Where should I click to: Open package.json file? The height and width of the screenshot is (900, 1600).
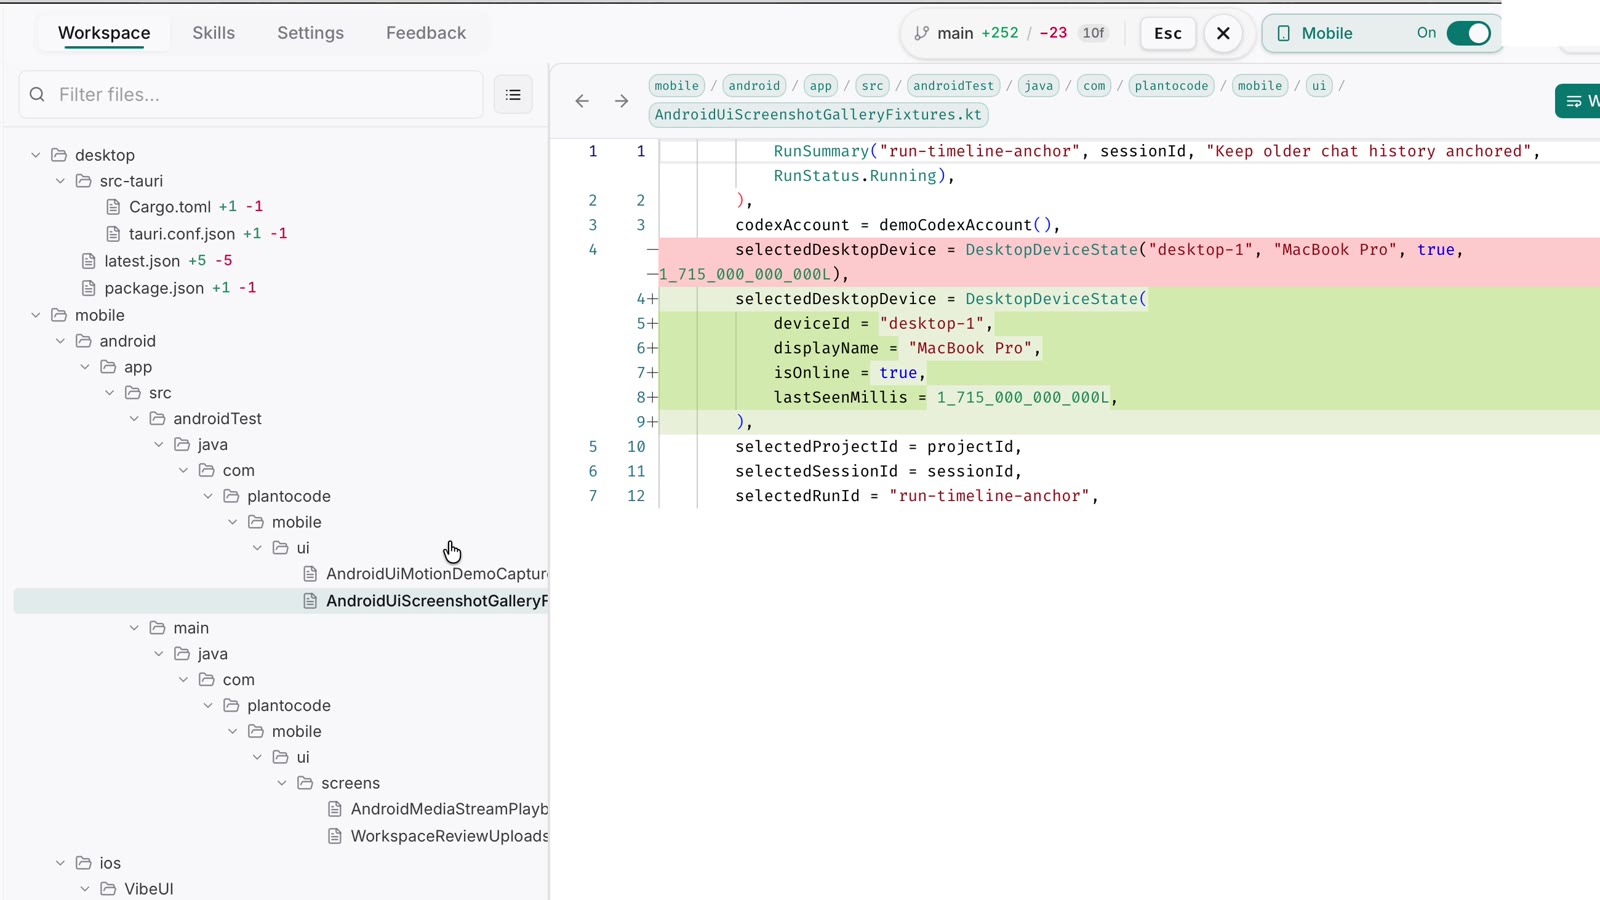(154, 288)
